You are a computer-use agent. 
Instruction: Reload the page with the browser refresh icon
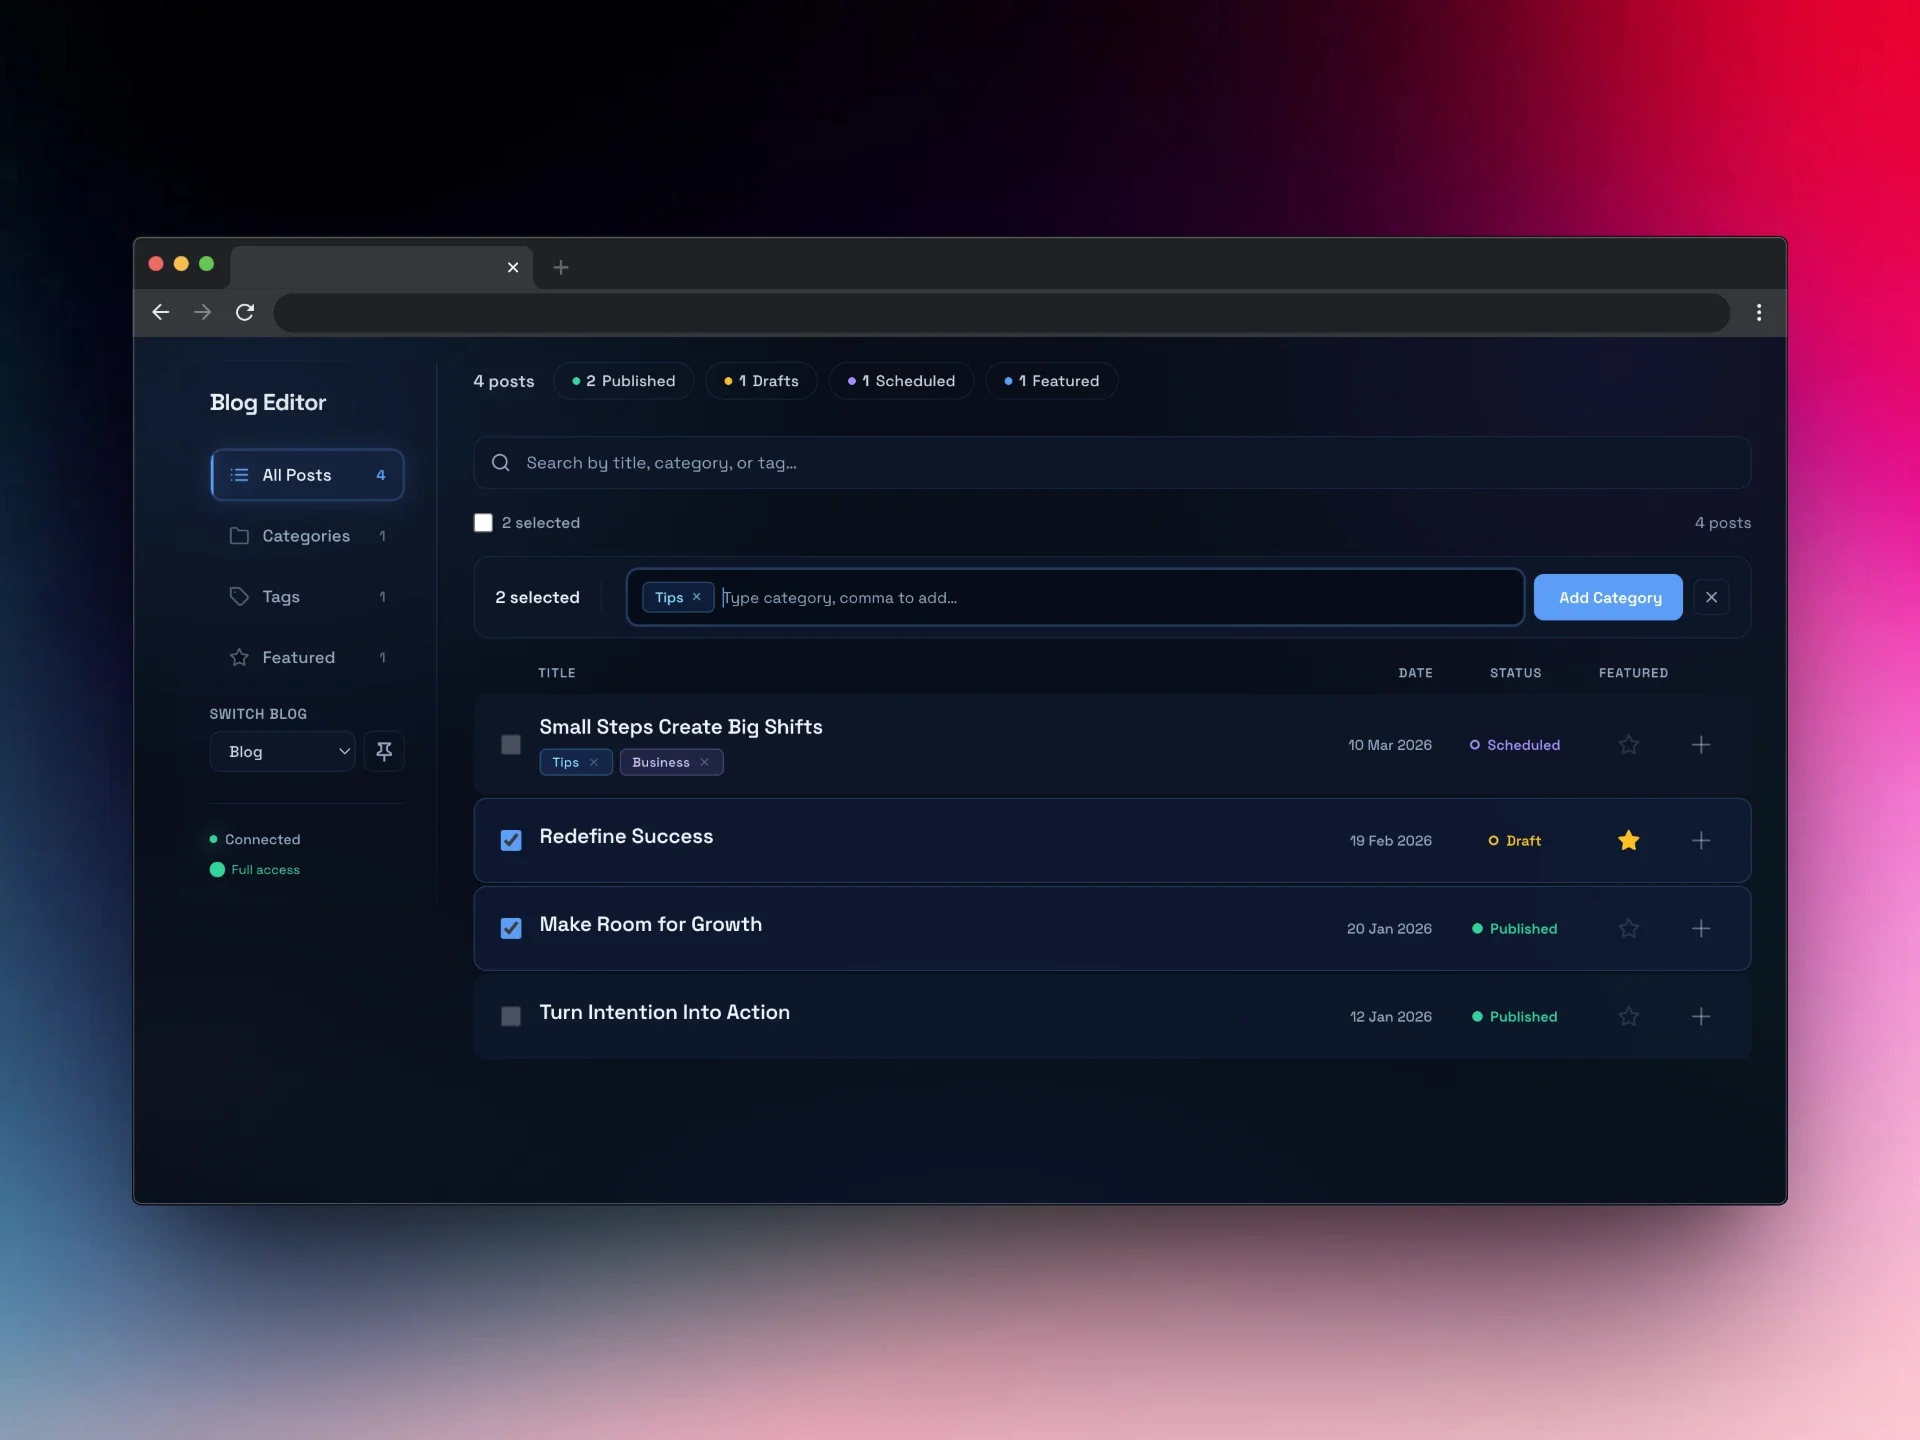pos(245,312)
